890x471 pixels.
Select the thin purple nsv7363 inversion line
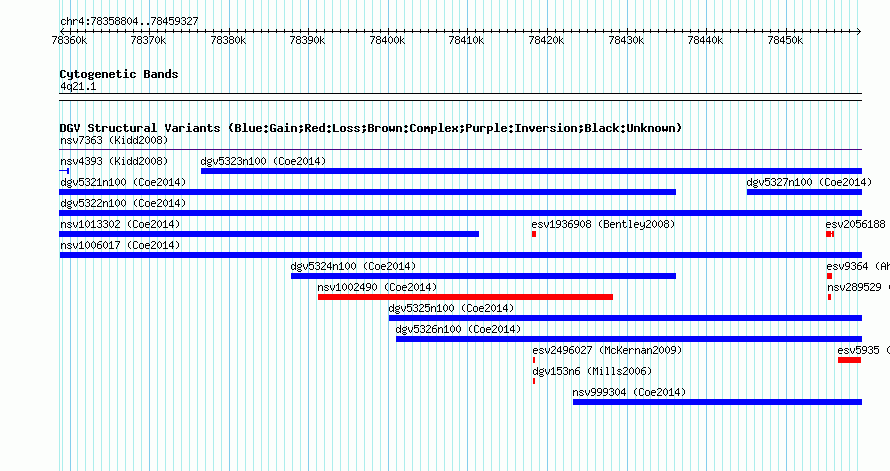460,150
